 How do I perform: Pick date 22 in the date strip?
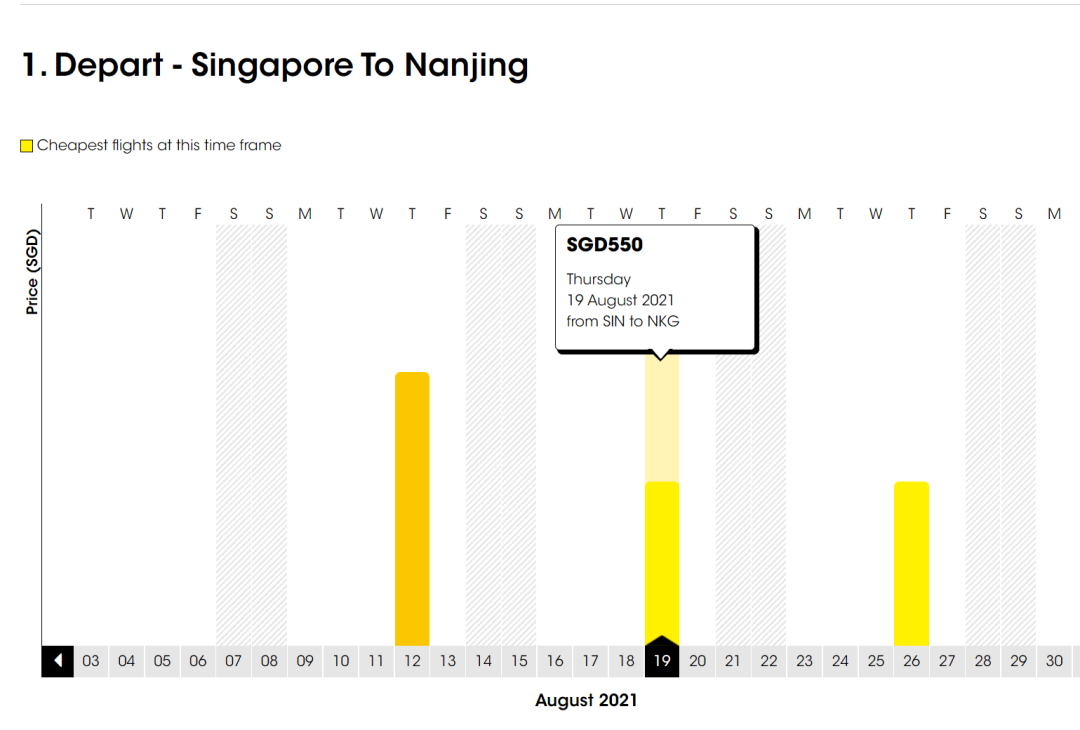(x=769, y=661)
